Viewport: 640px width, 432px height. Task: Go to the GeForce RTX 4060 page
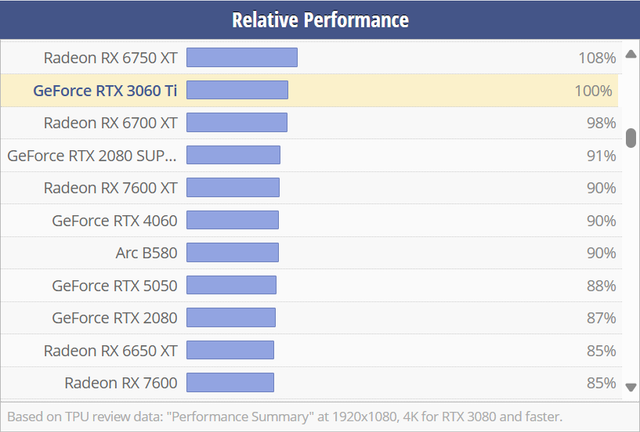(114, 220)
